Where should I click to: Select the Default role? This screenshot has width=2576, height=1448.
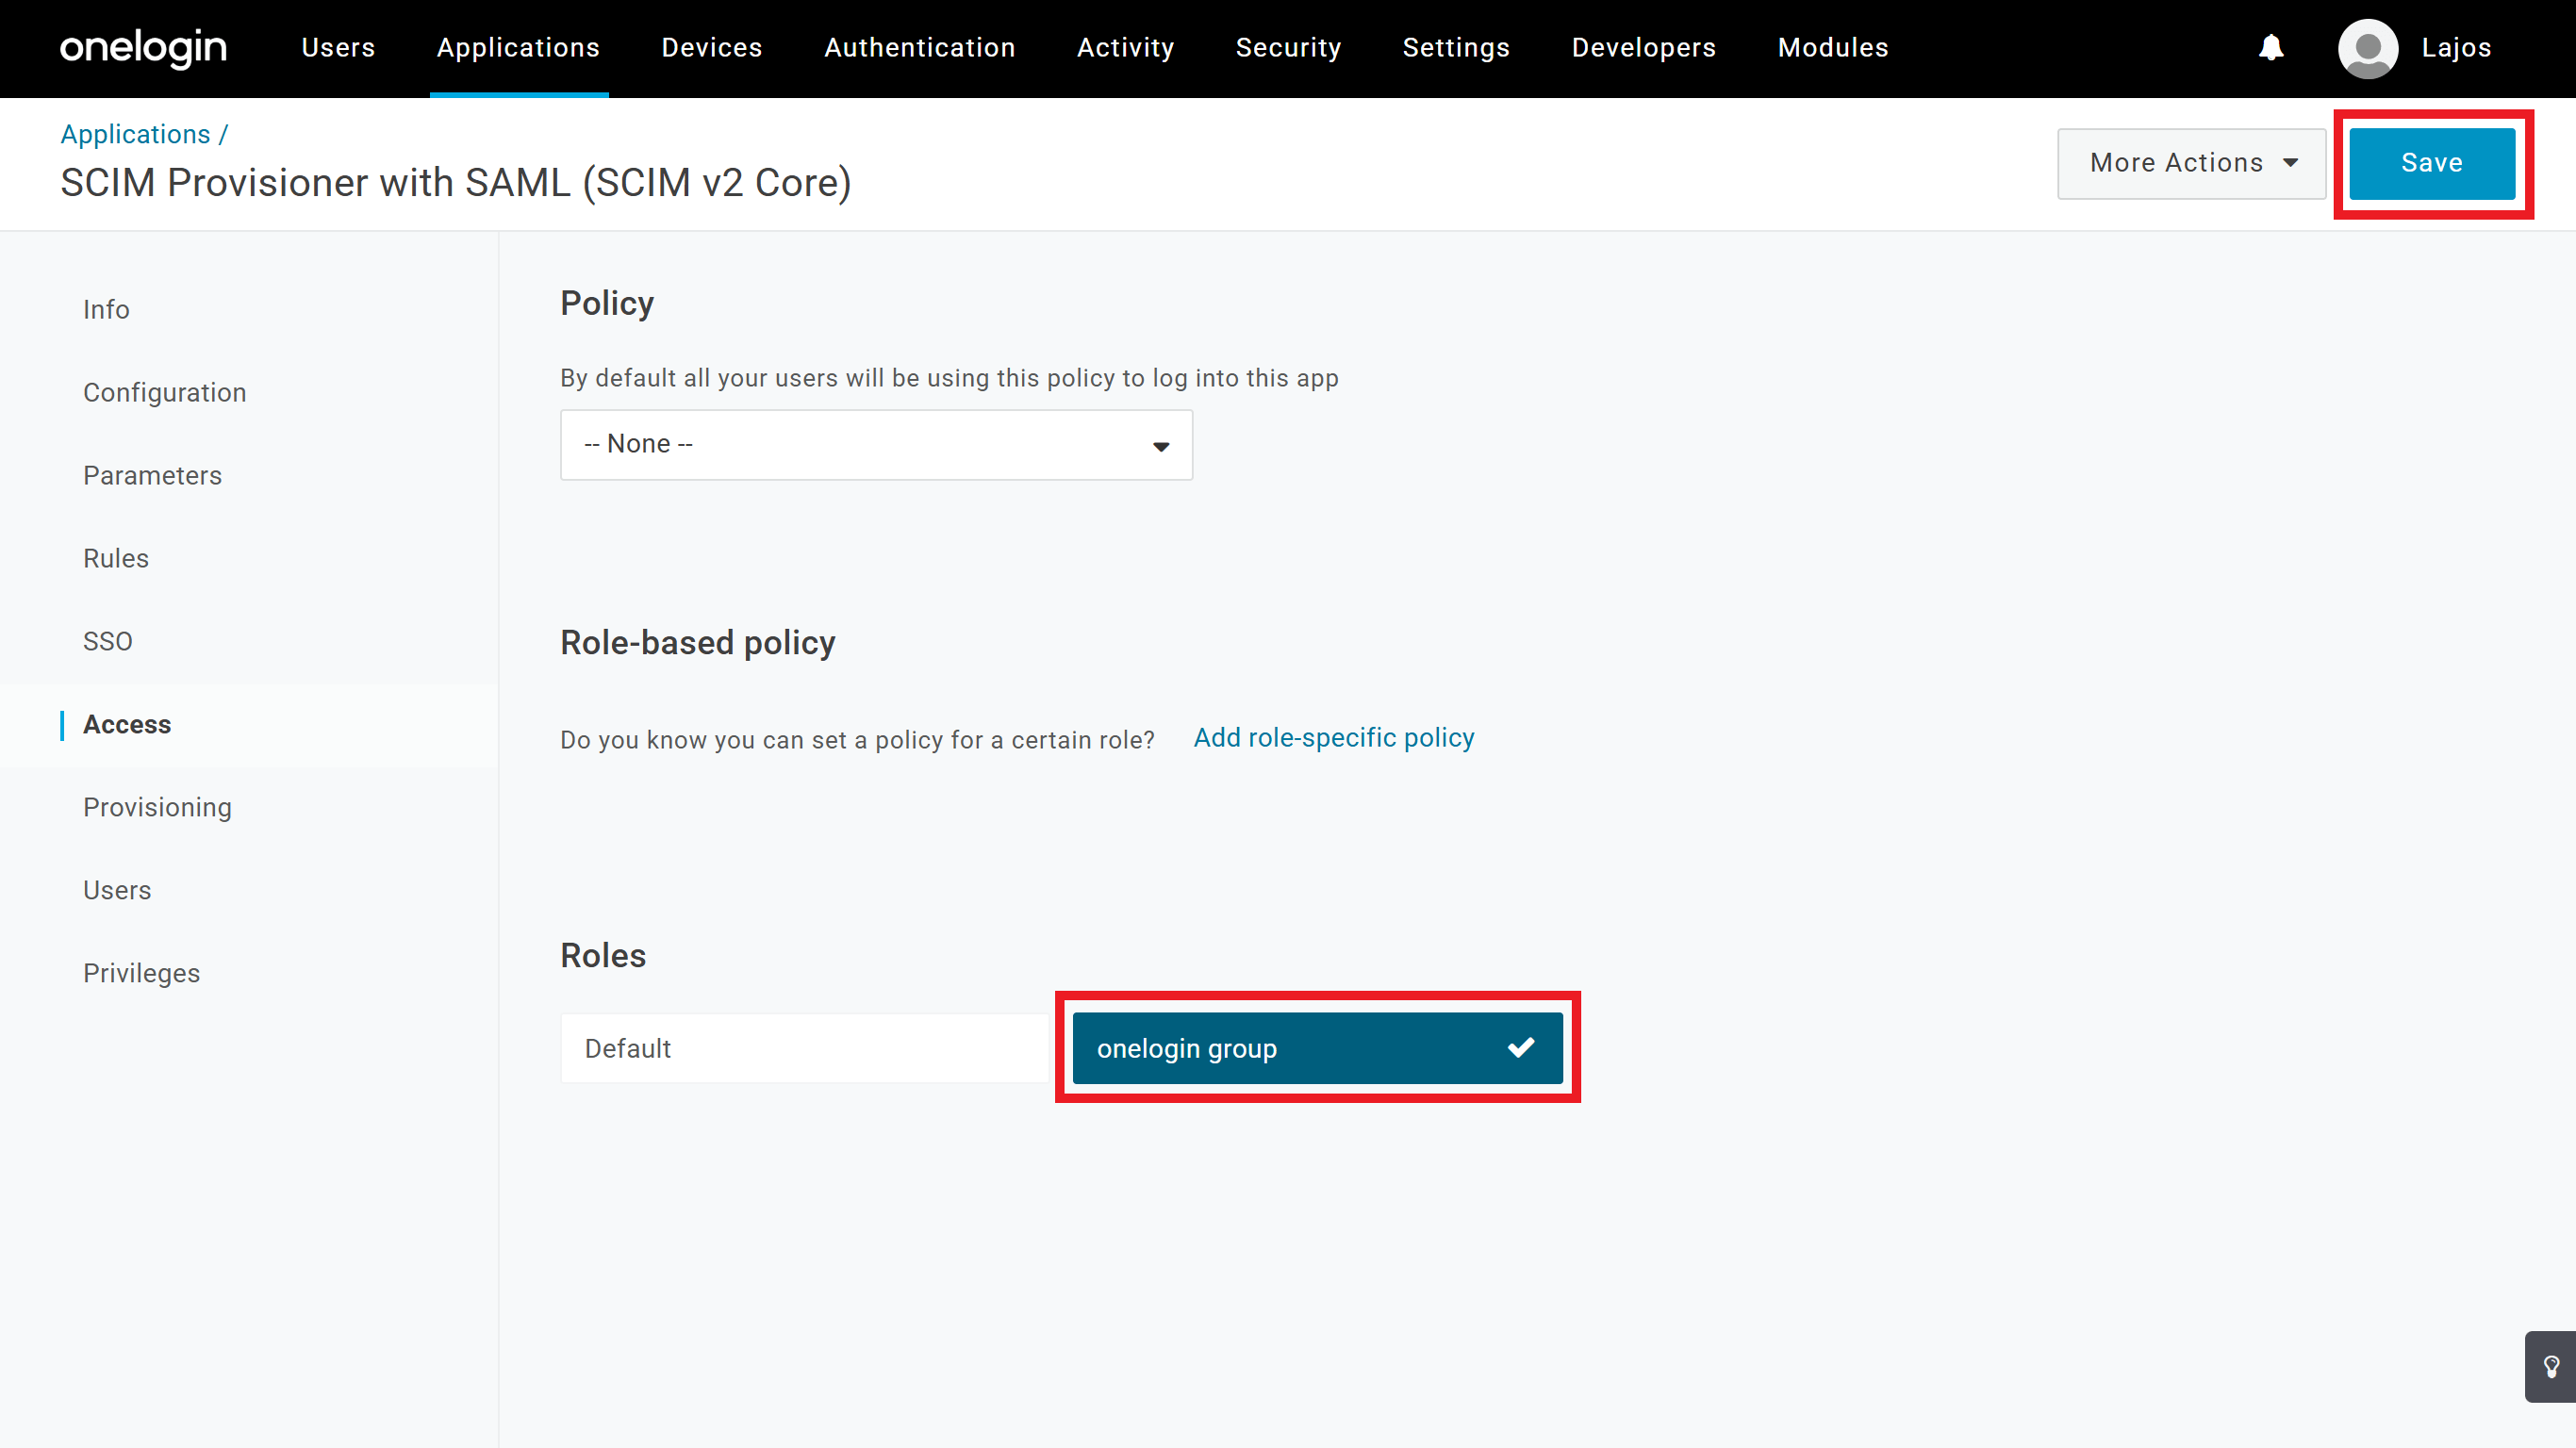805,1048
